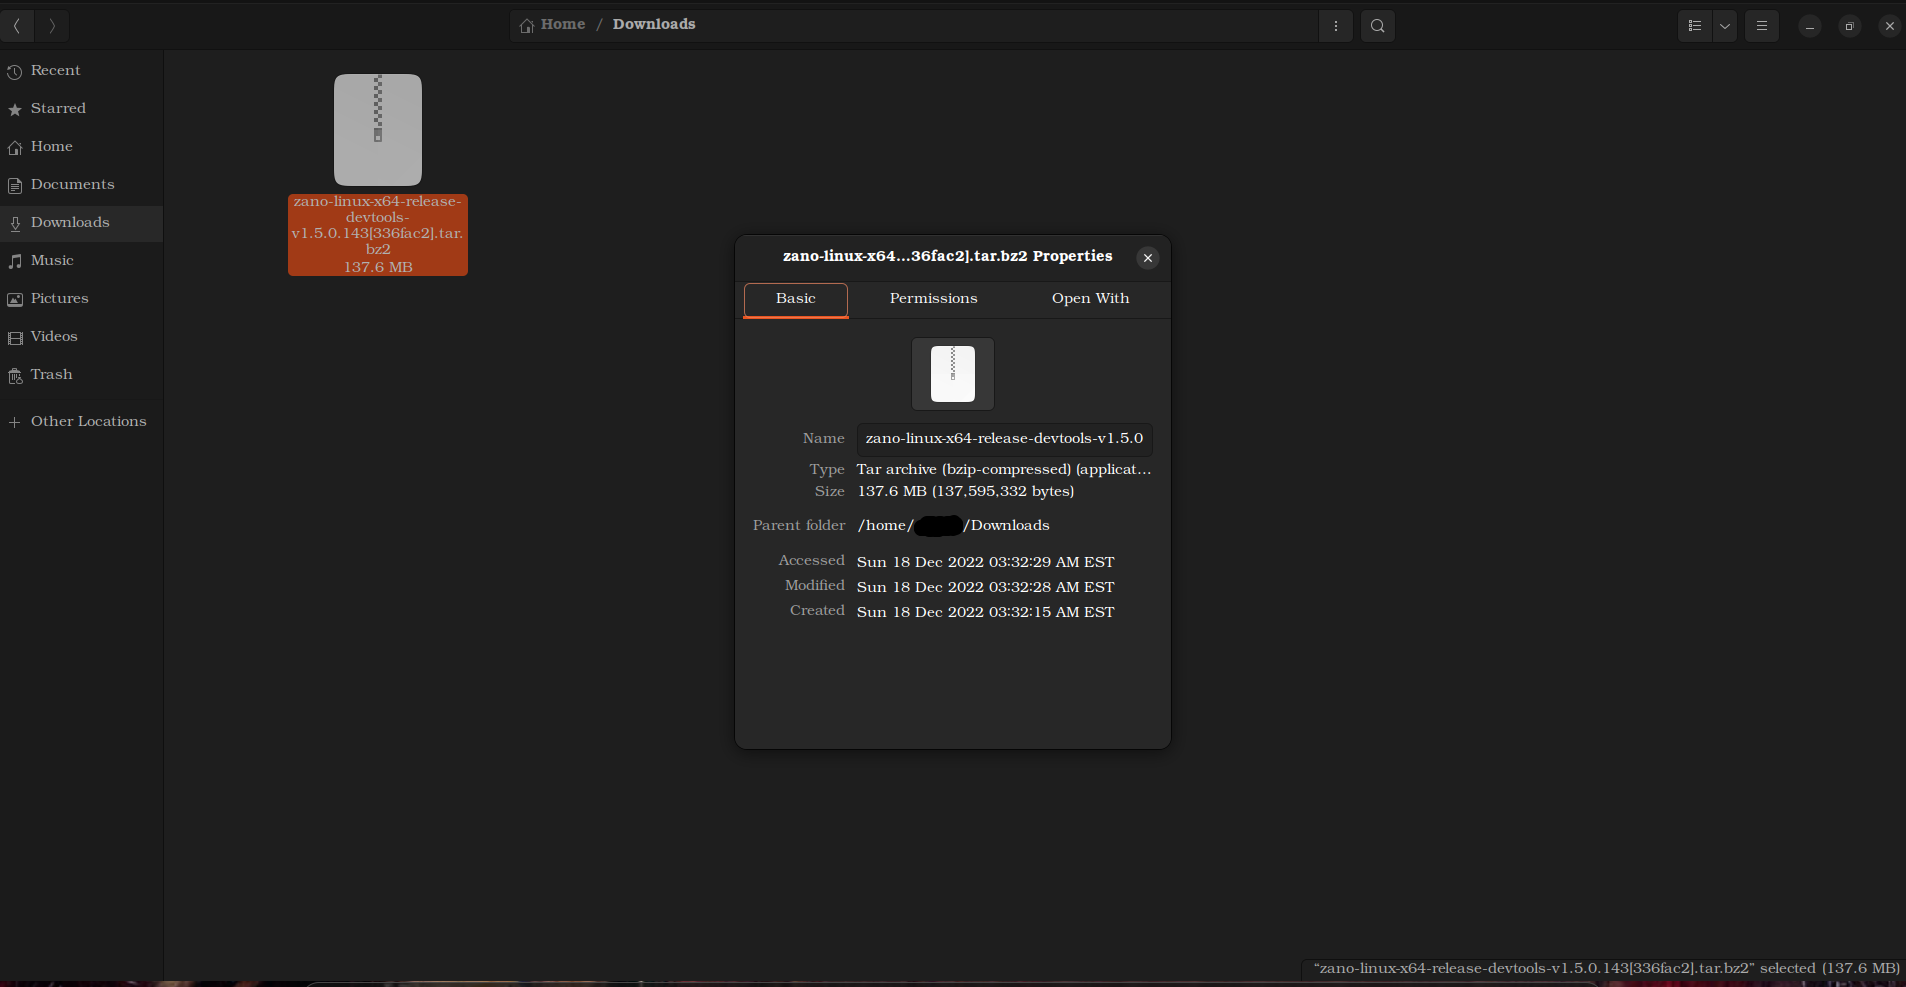Select the Videos sidebar entry
The height and width of the screenshot is (987, 1906).
[x=54, y=336]
